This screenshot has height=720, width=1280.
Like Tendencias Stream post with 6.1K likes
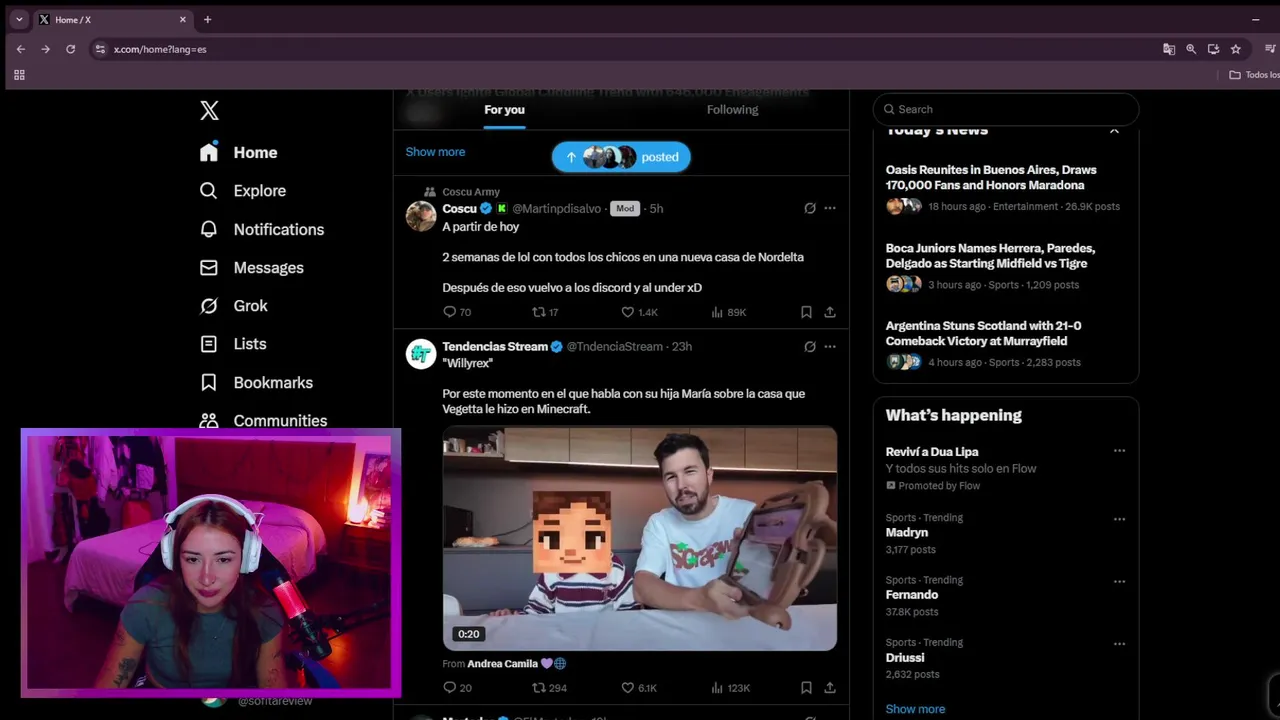tap(639, 687)
